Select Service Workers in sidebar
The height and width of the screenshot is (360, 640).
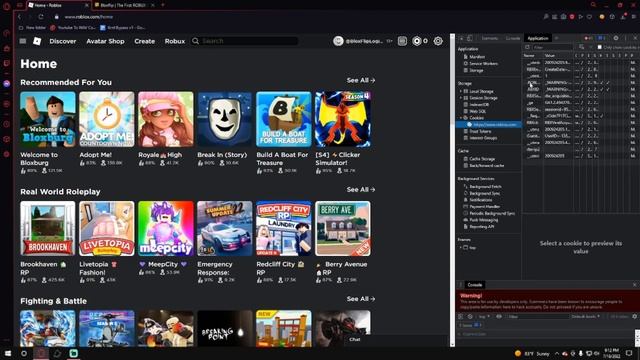pyautogui.click(x=483, y=64)
